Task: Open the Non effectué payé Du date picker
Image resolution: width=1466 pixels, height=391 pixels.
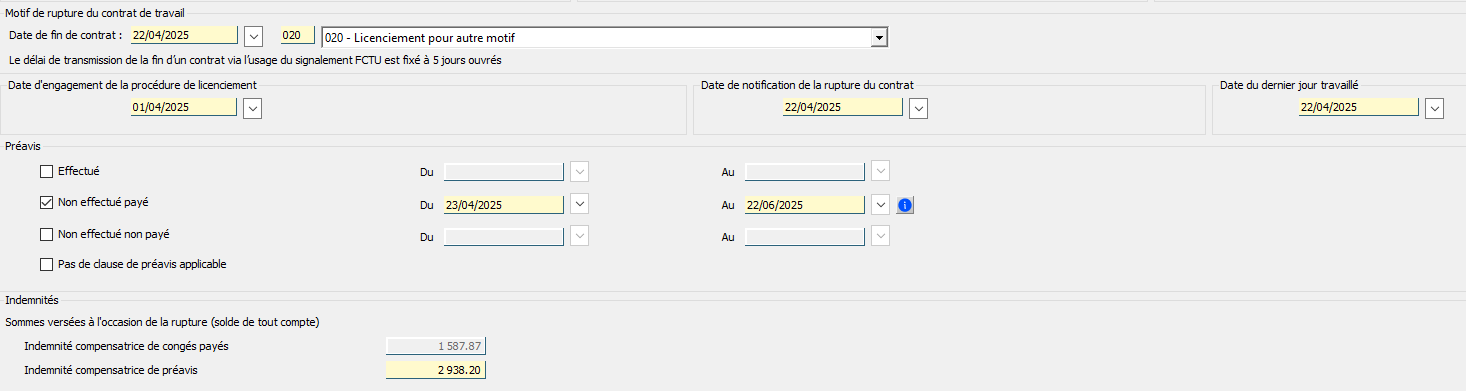Action: click(x=580, y=204)
